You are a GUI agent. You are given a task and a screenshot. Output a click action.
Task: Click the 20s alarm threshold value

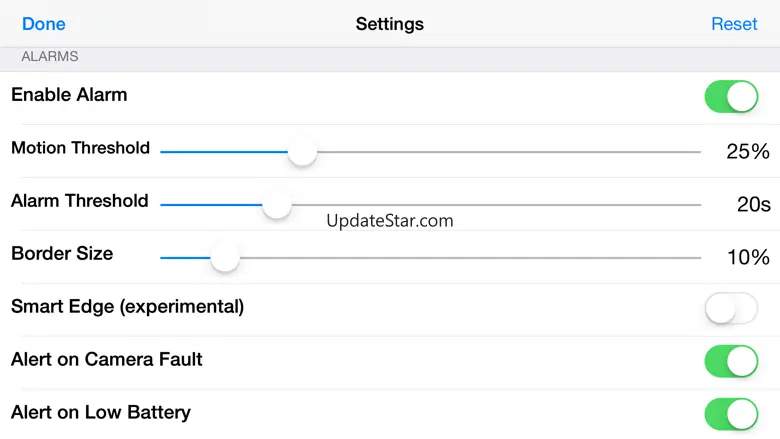(x=753, y=205)
